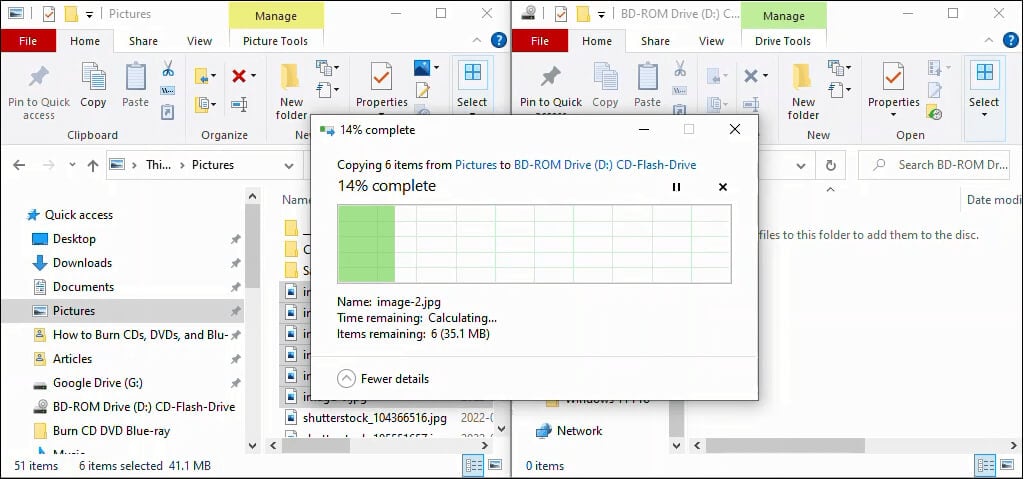This screenshot has width=1024, height=479.
Task: Click the Pictures link in the copy dialog
Action: [x=475, y=165]
